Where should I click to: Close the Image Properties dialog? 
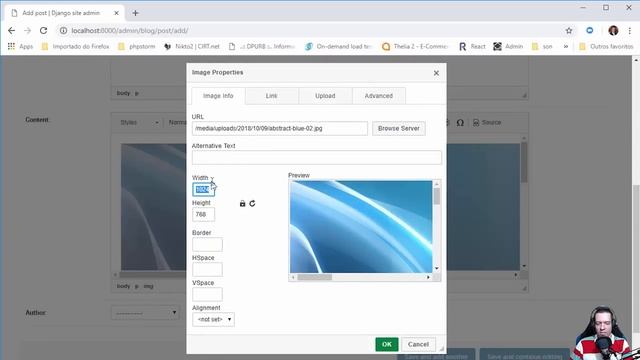(436, 73)
